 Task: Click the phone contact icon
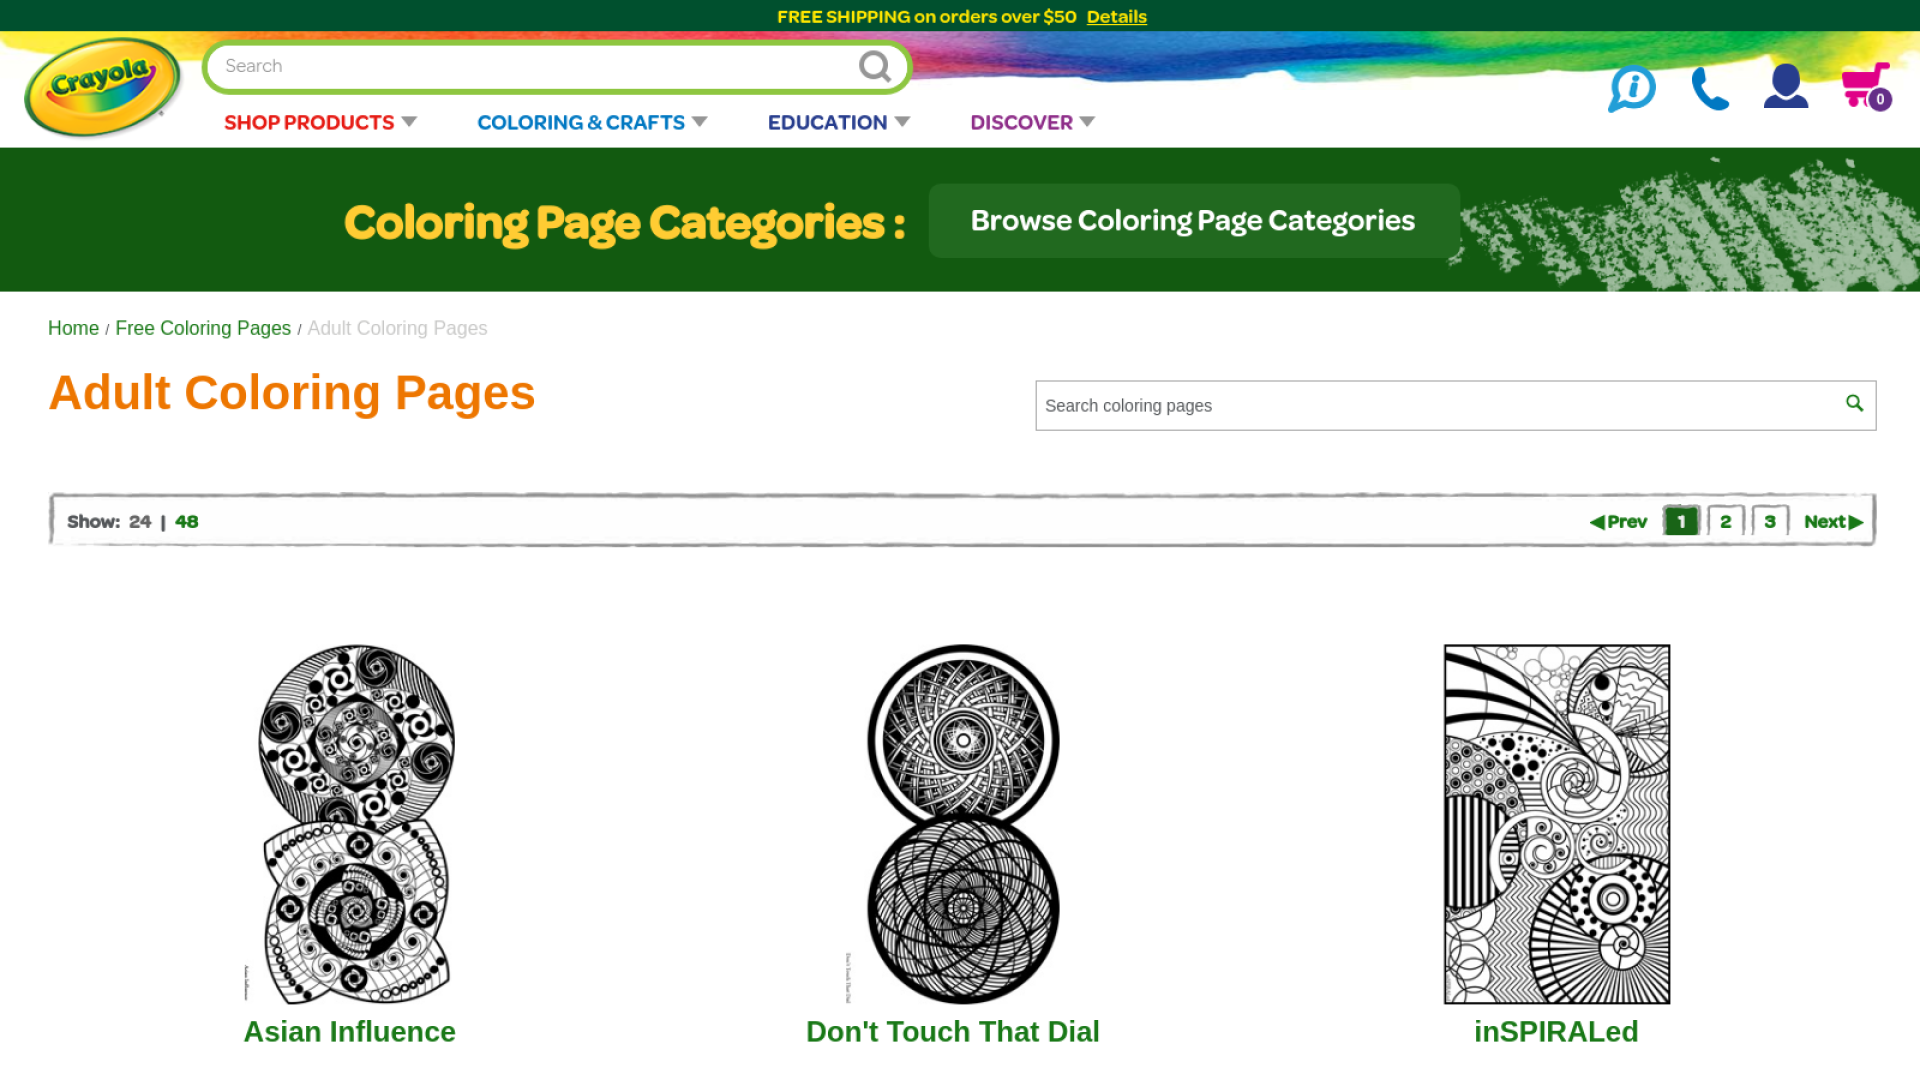pos(1709,88)
